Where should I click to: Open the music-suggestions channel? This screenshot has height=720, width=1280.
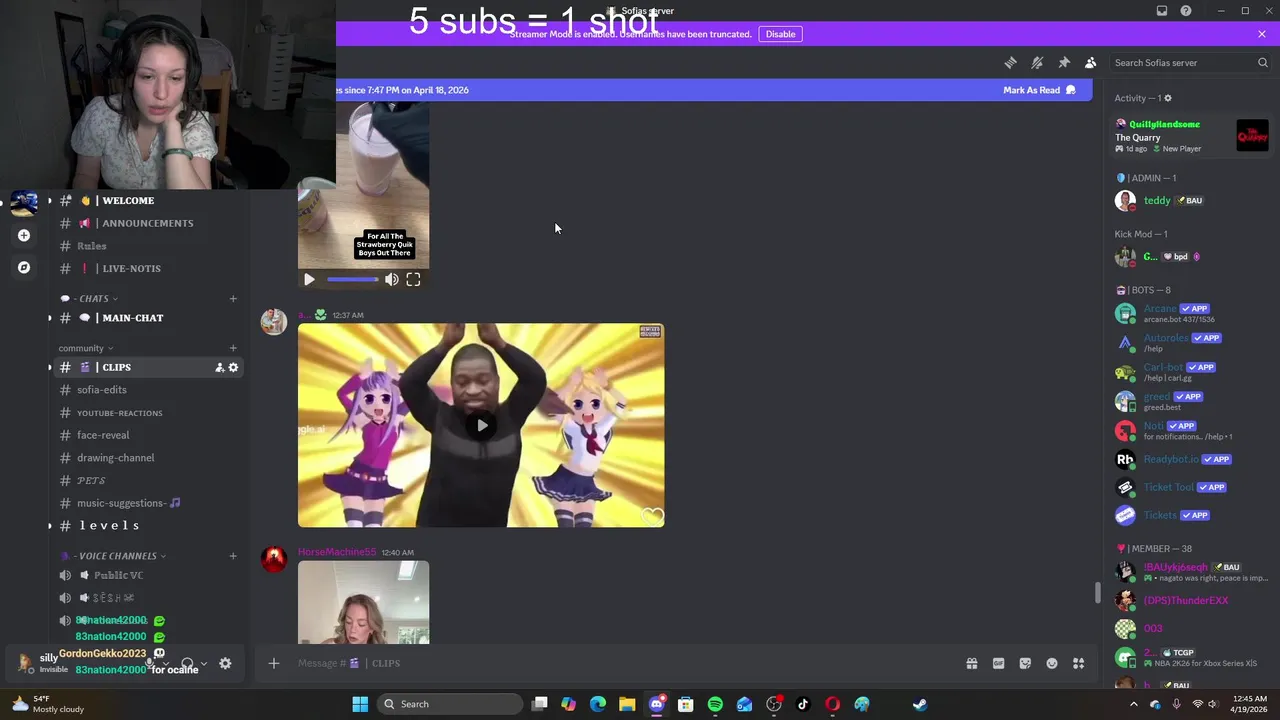(146, 503)
